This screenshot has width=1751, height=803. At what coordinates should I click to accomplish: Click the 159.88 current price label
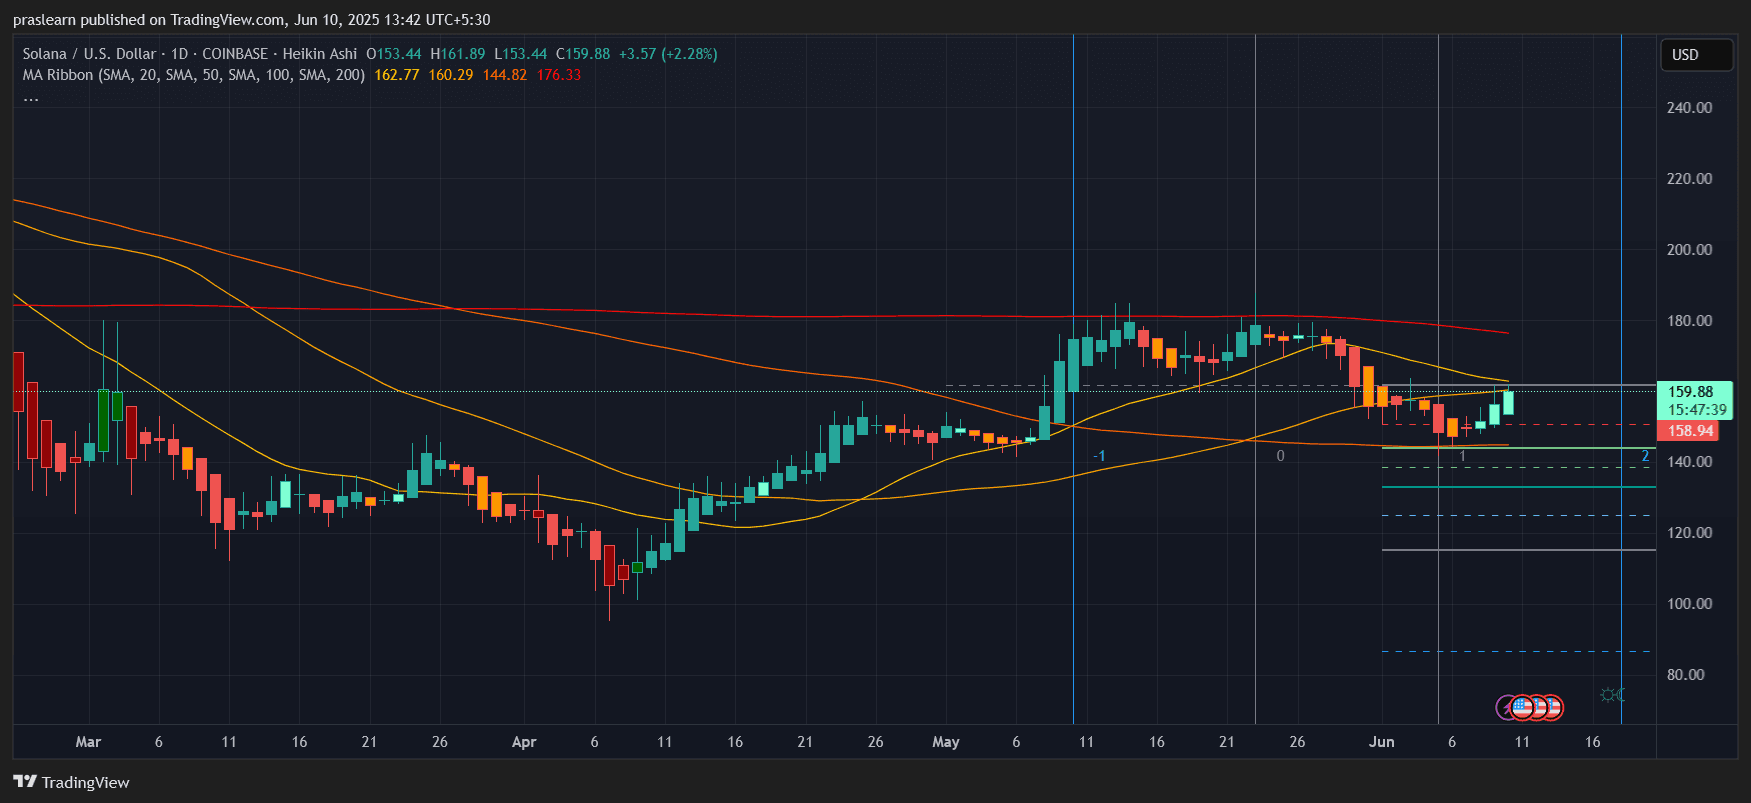point(1690,392)
